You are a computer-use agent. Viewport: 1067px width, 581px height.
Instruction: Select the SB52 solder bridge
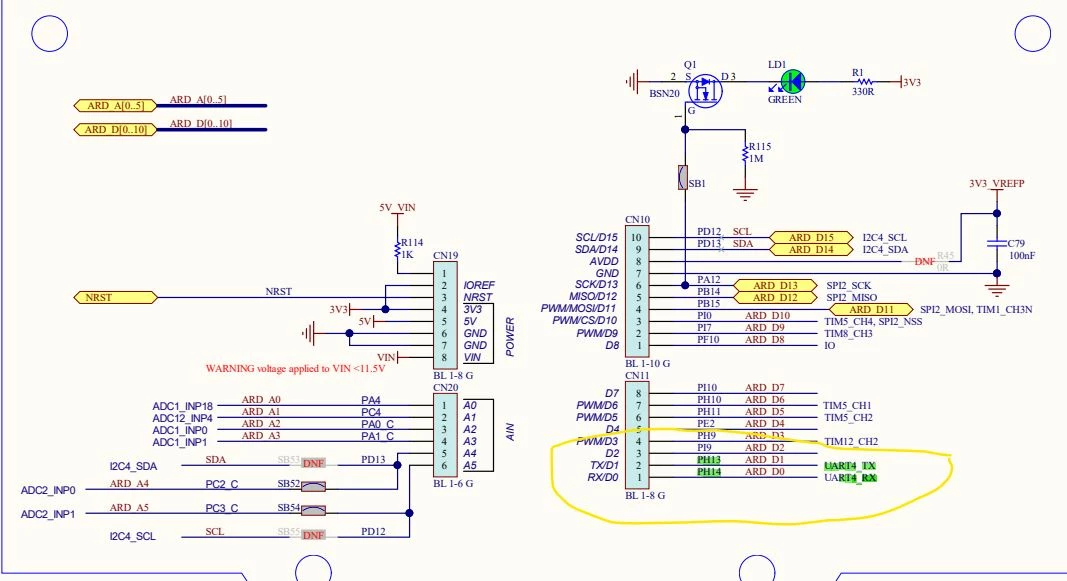pyautogui.click(x=313, y=486)
